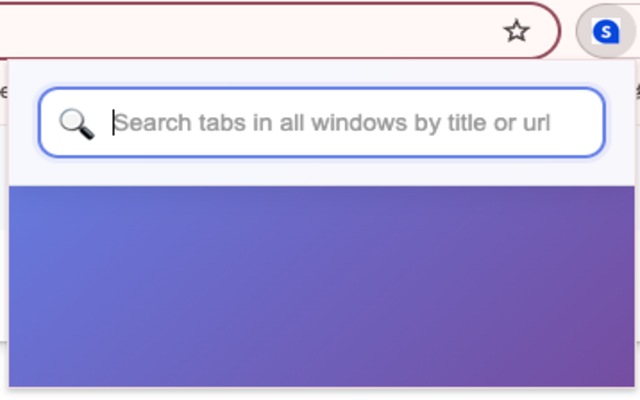Click the blue rounded border of the search box

pyautogui.click(x=322, y=89)
